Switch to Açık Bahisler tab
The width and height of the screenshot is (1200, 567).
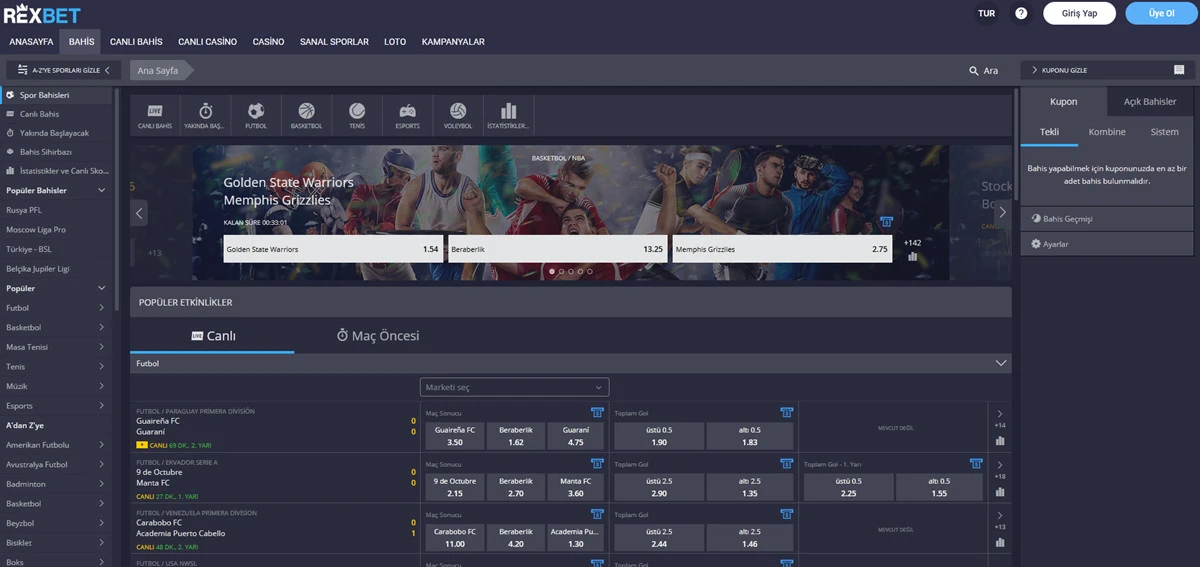1150,102
